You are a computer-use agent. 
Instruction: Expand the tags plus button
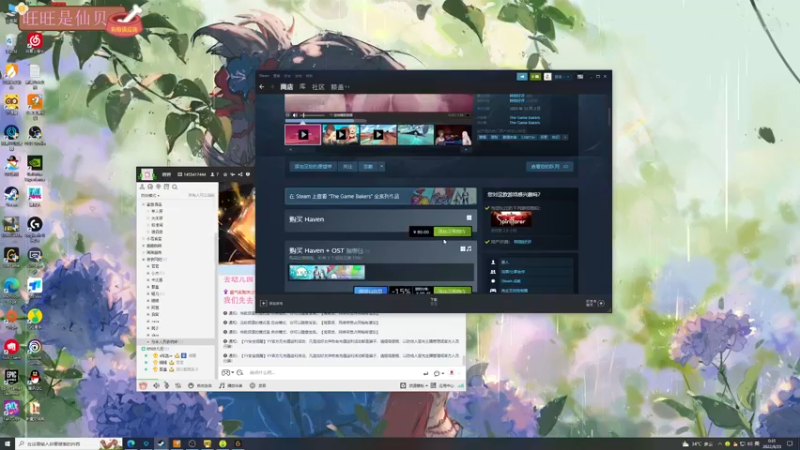(565, 137)
